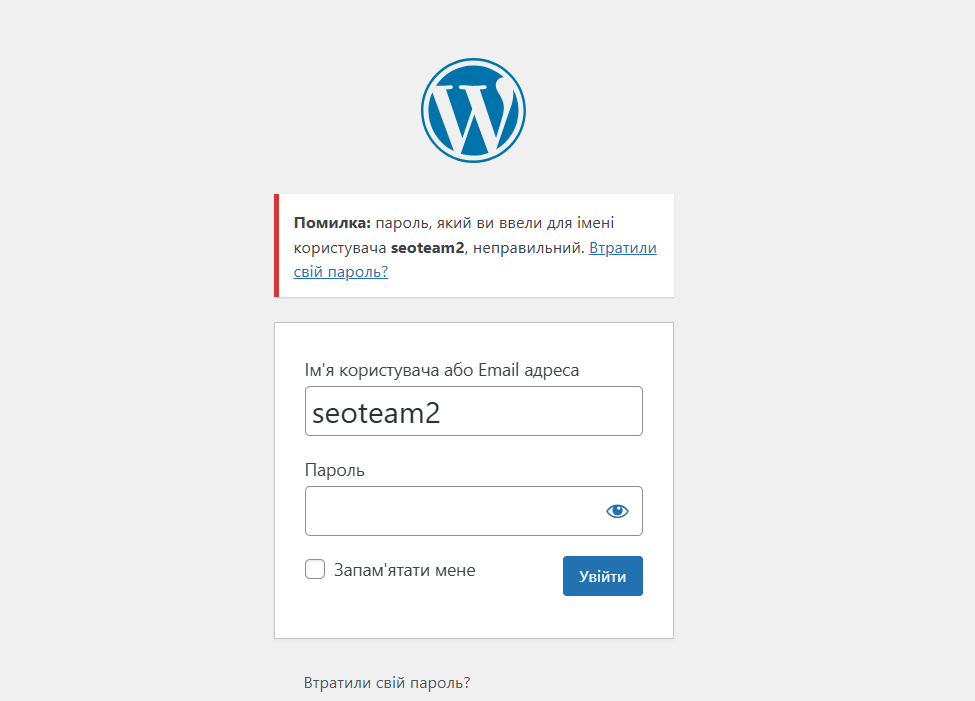The image size is (975, 701).
Task: Click the white "W" inside the logo
Action: [473, 113]
